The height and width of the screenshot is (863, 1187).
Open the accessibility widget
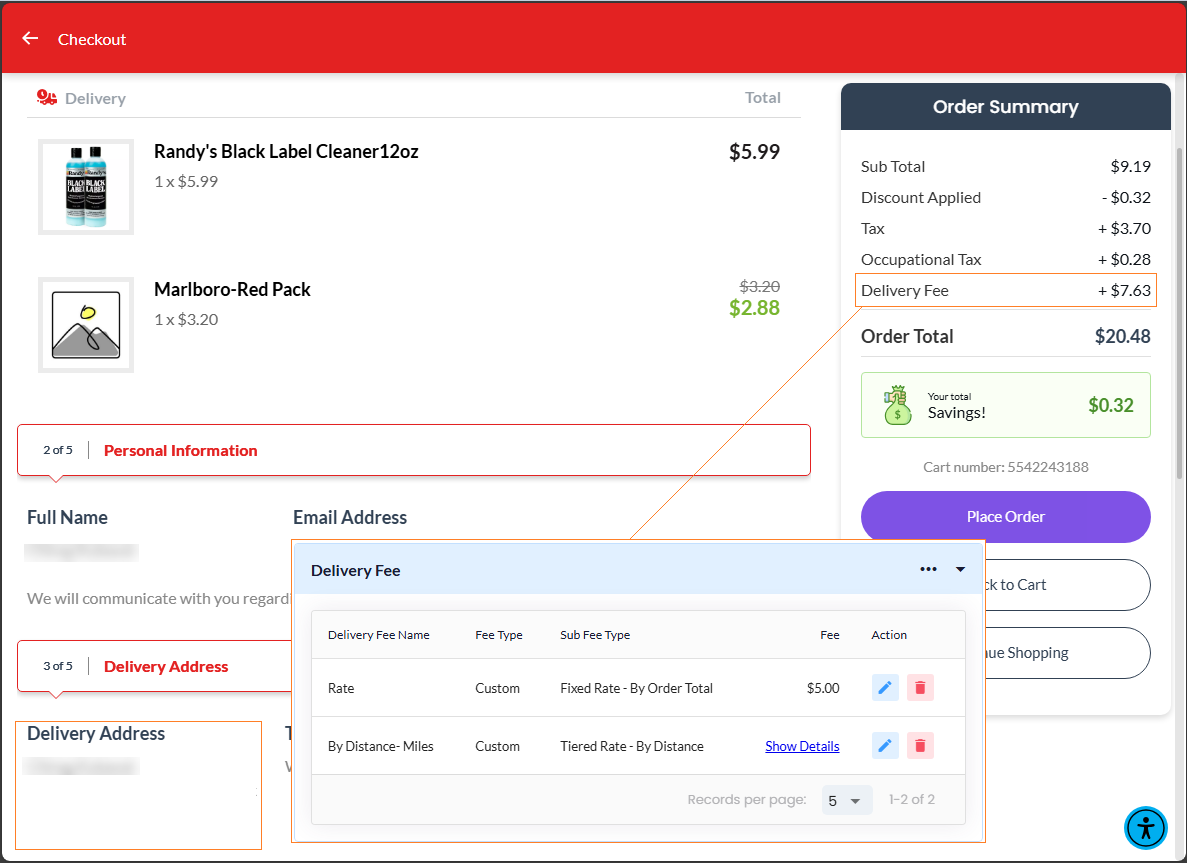(1145, 827)
